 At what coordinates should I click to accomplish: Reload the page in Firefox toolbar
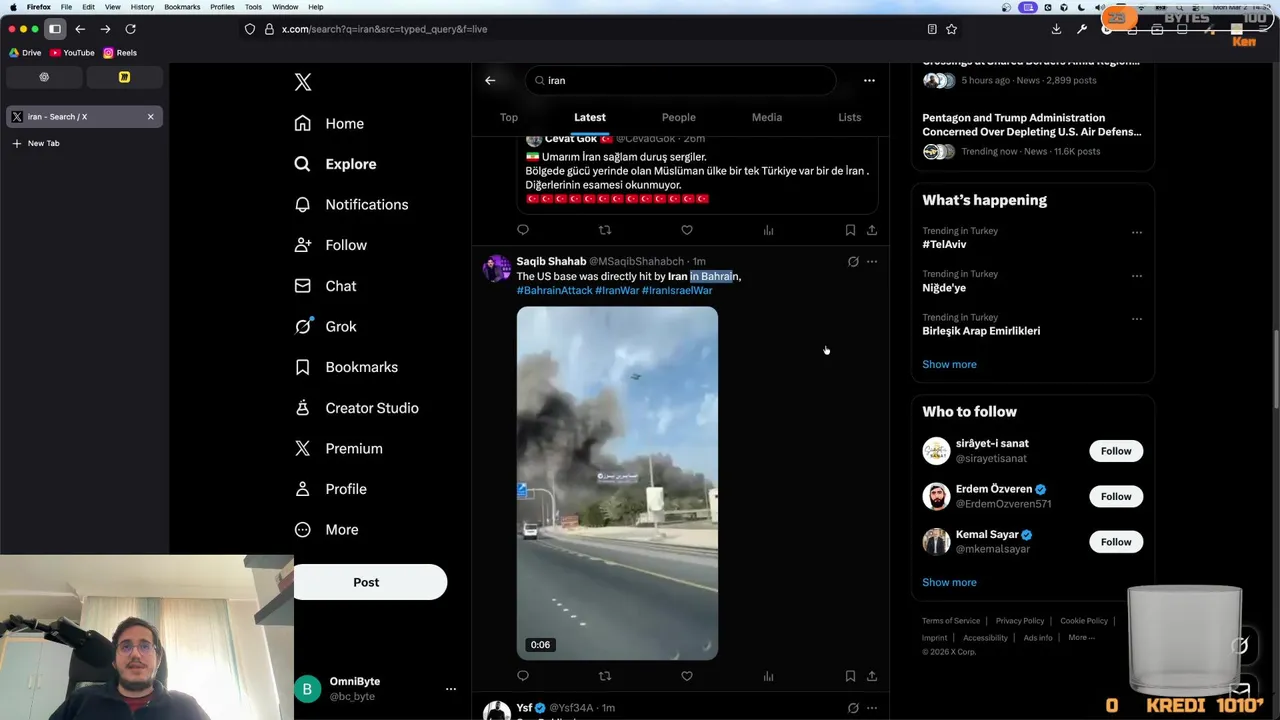[130, 29]
